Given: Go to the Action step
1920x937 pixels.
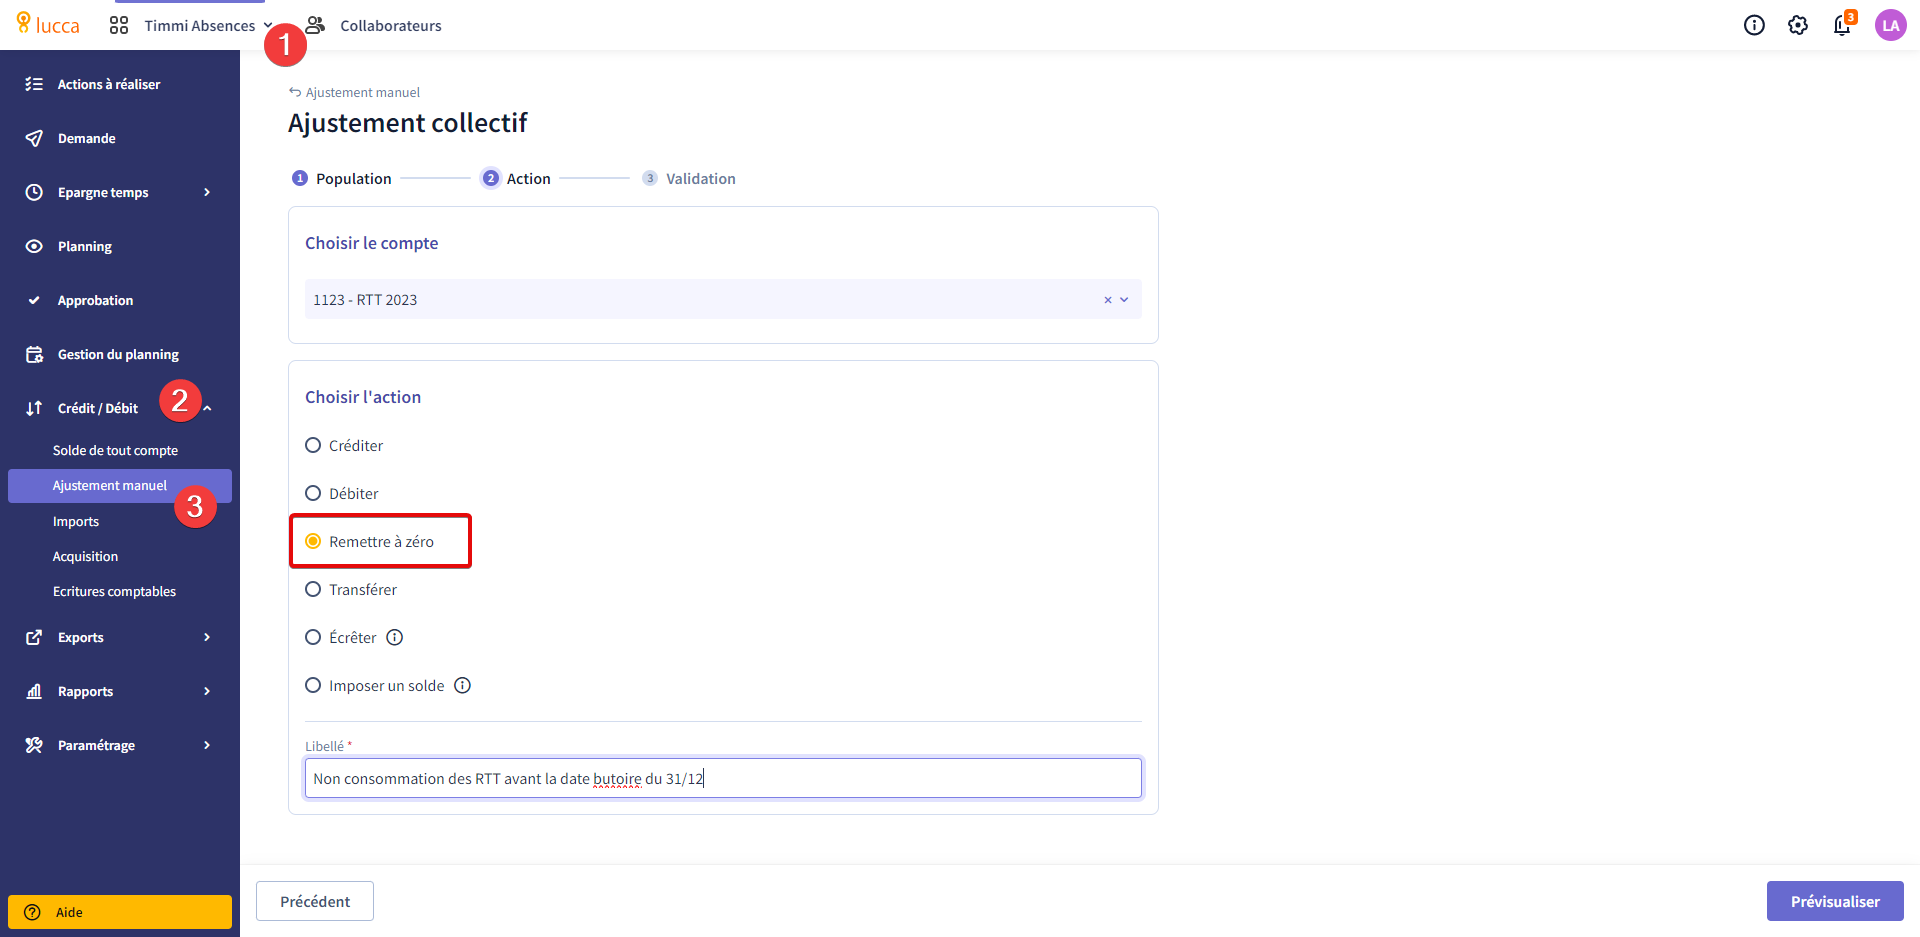Looking at the screenshot, I should pos(516,178).
